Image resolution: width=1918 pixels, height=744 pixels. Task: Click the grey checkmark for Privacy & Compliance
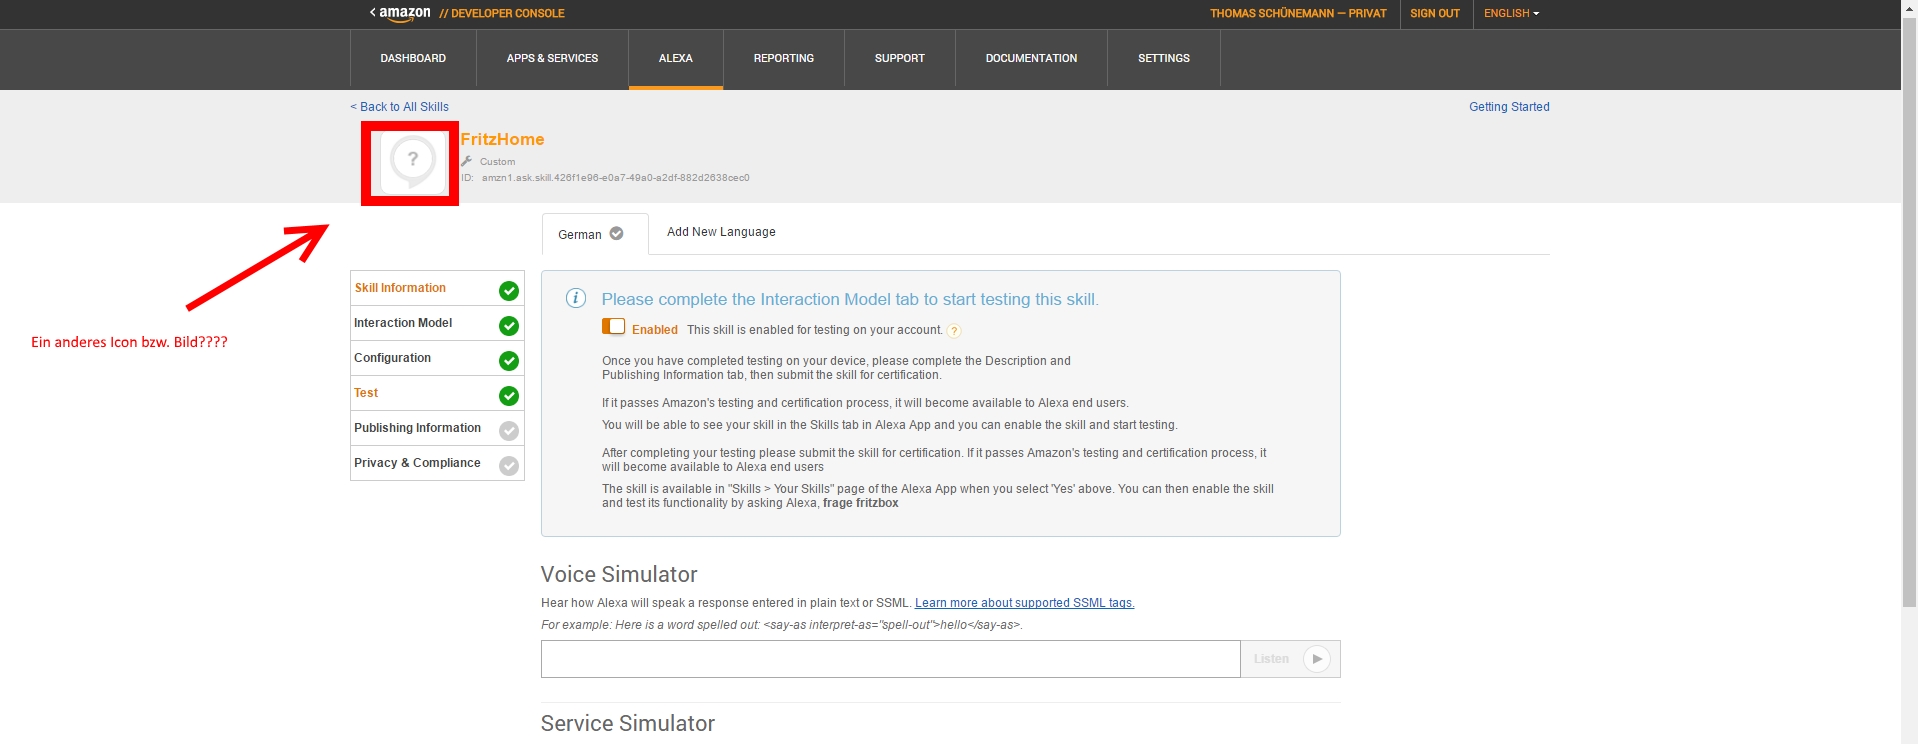pos(509,466)
